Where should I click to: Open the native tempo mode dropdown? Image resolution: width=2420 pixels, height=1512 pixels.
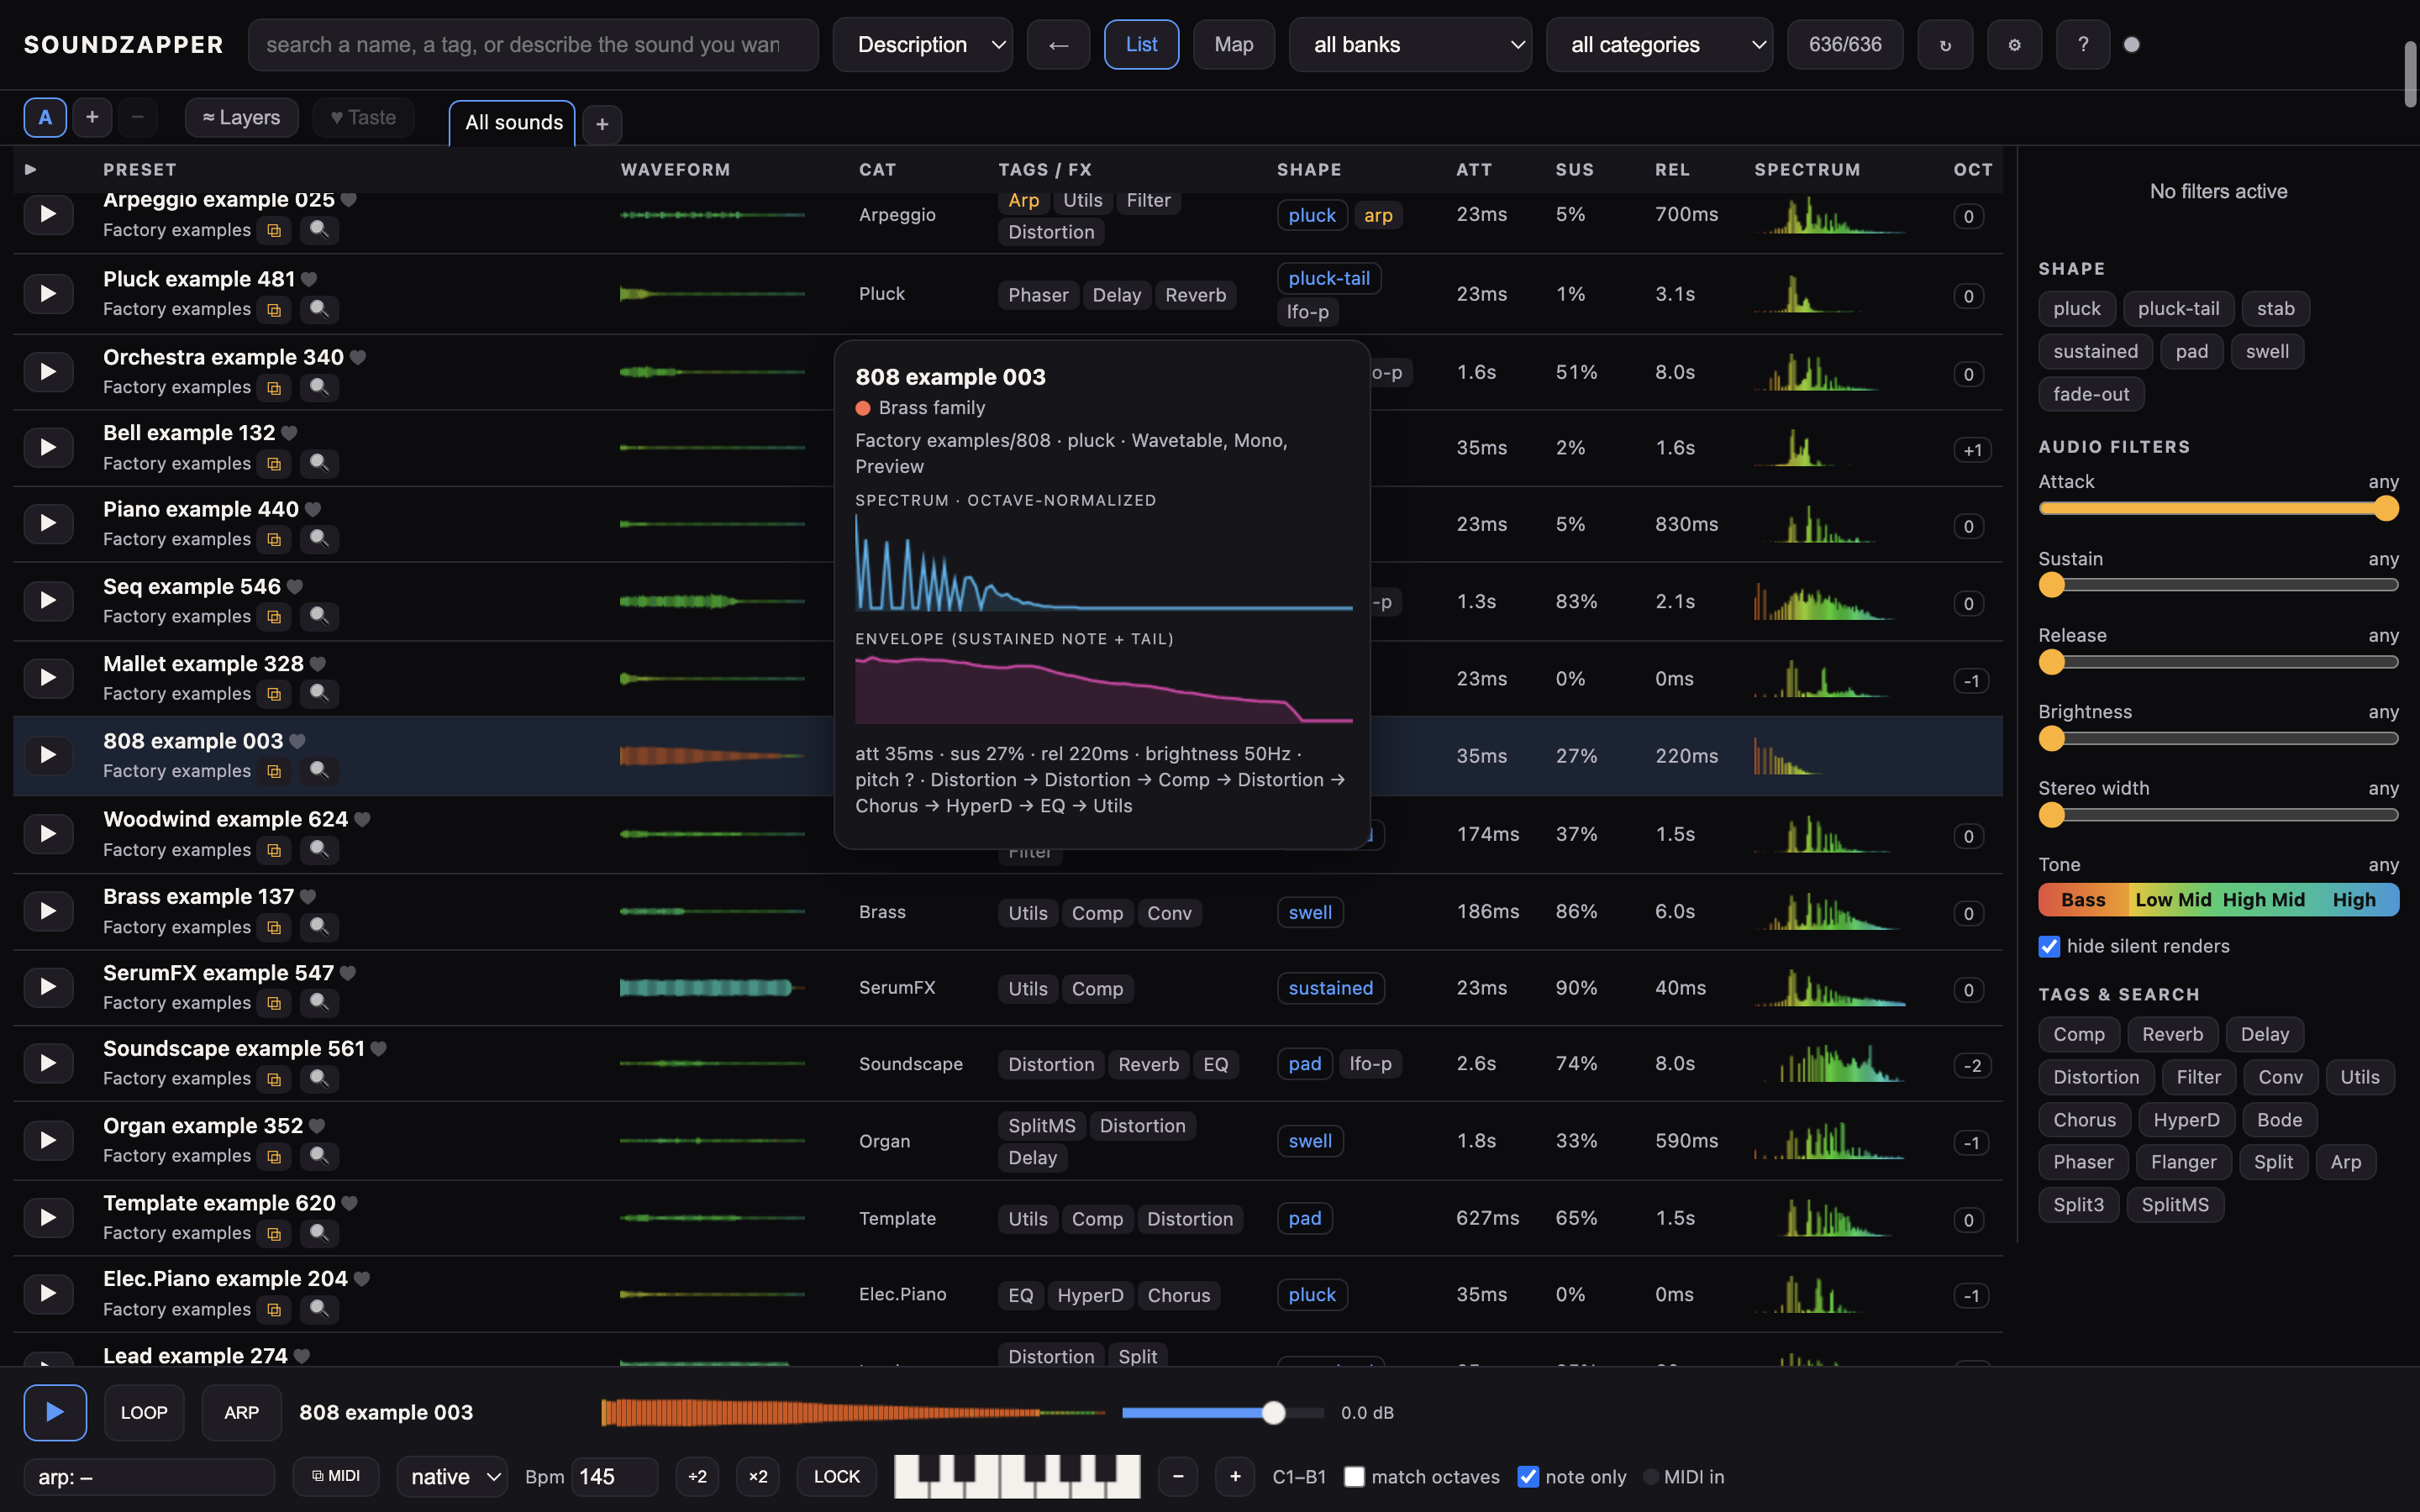(x=452, y=1476)
